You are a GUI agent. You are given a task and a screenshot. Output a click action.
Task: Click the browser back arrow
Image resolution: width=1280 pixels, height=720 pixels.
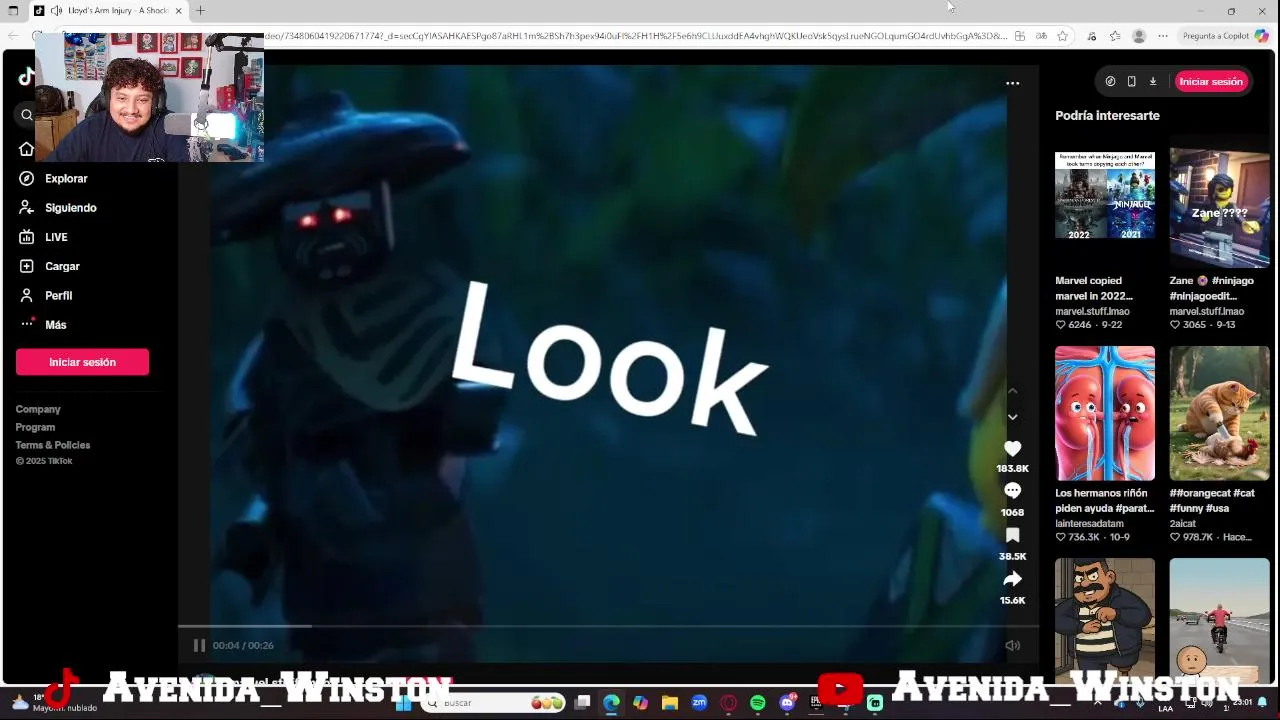13,36
